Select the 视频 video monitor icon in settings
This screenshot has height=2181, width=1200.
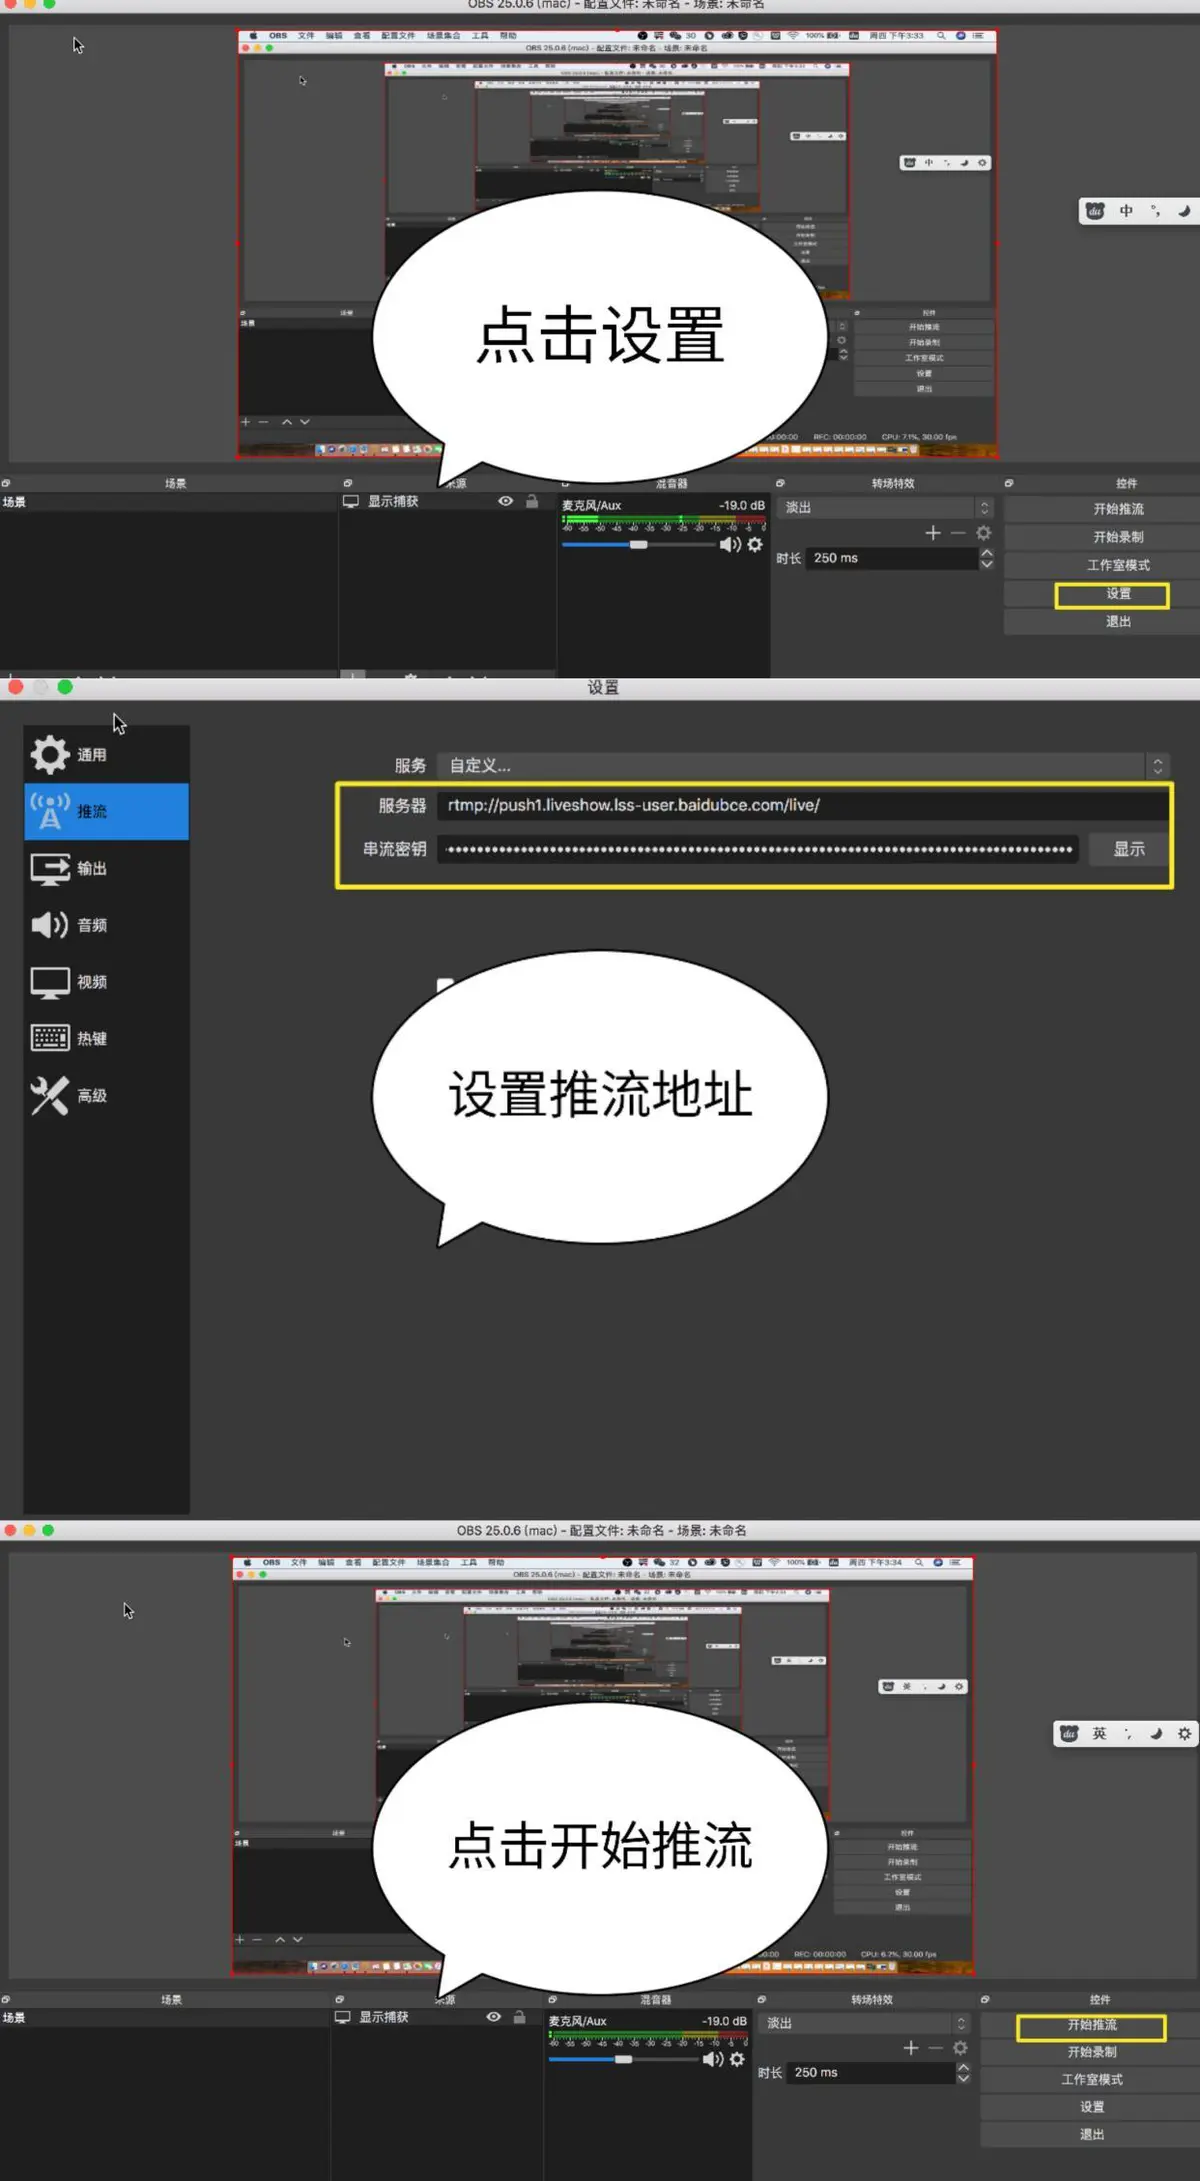[50, 982]
